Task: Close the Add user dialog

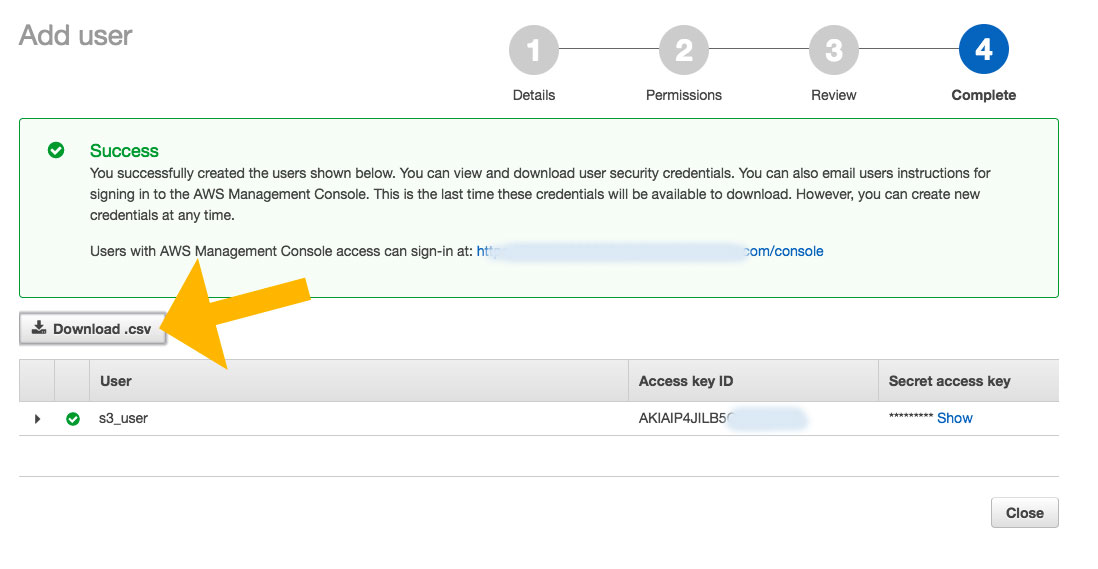Action: coord(1024,513)
